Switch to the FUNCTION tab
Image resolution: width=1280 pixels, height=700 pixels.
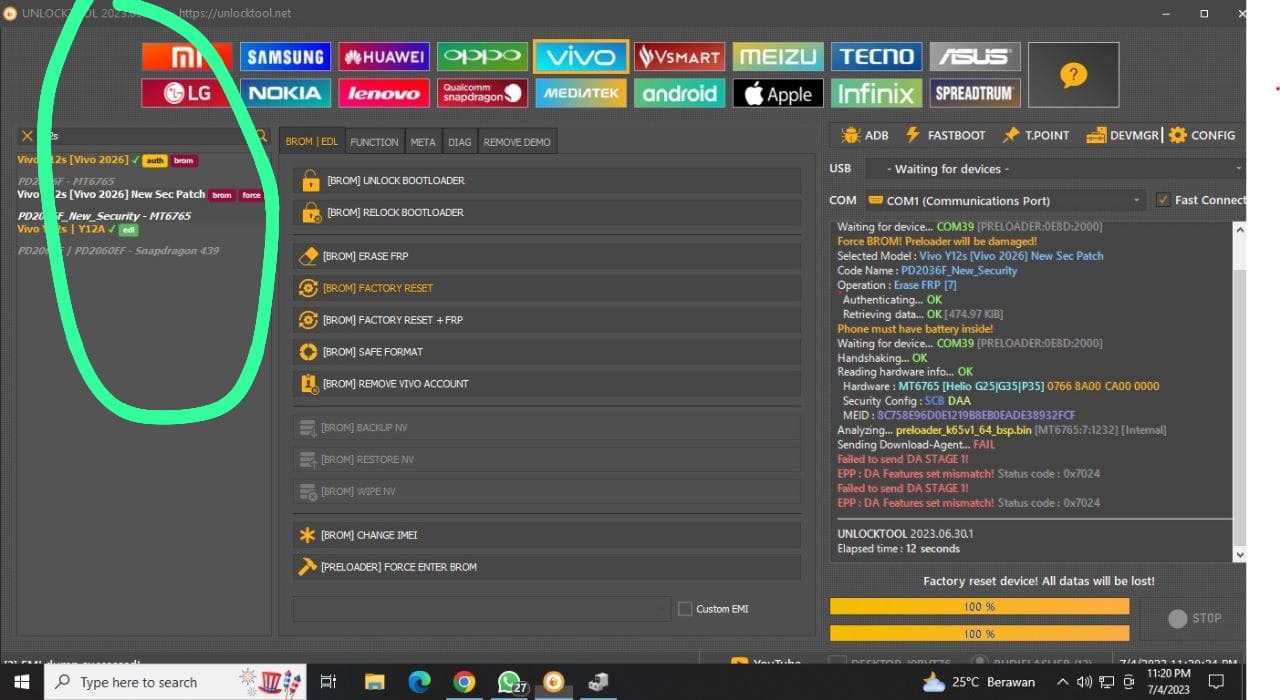pos(374,142)
